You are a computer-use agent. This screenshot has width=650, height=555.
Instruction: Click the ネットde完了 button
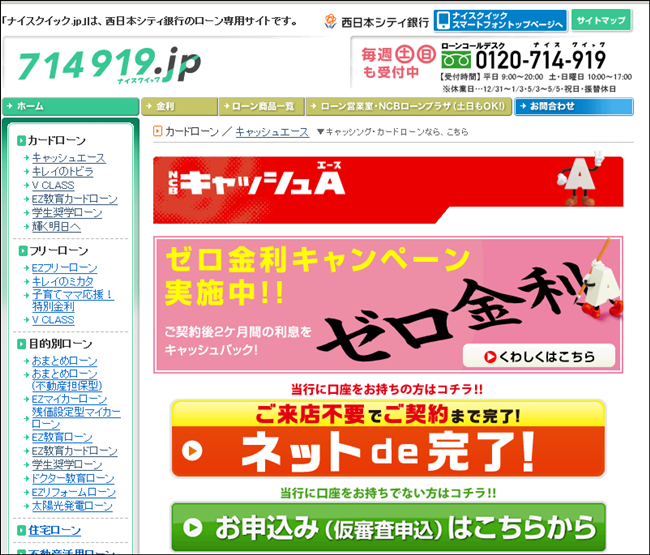tap(388, 439)
